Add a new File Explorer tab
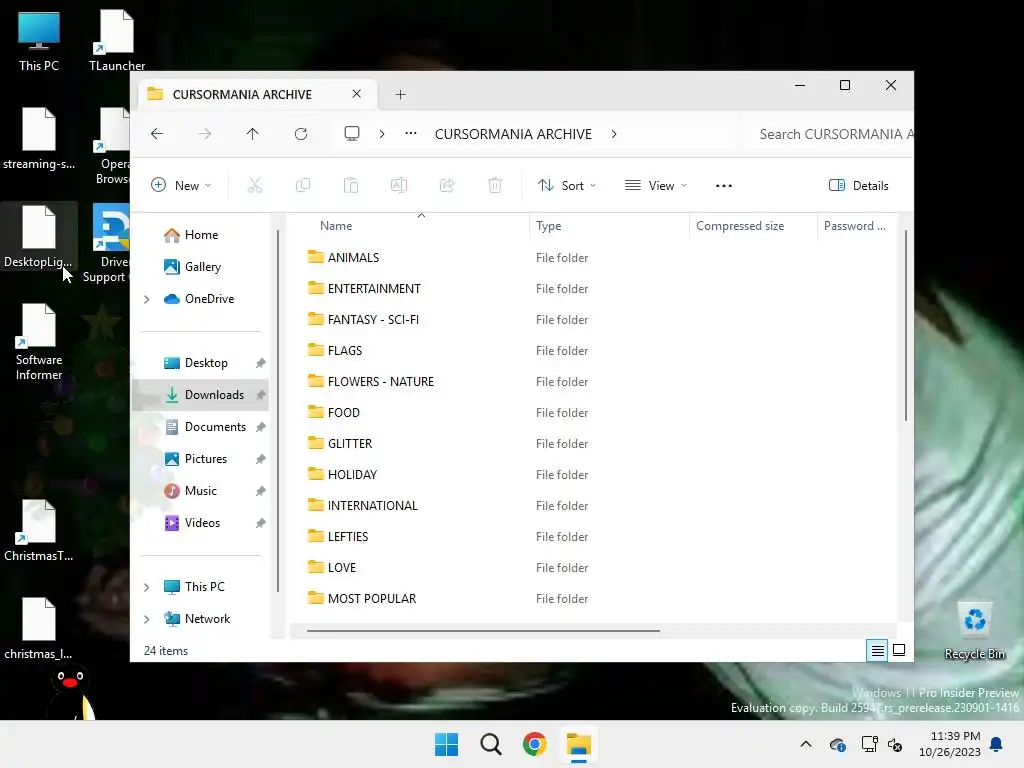Viewport: 1024px width, 768px height. point(400,95)
